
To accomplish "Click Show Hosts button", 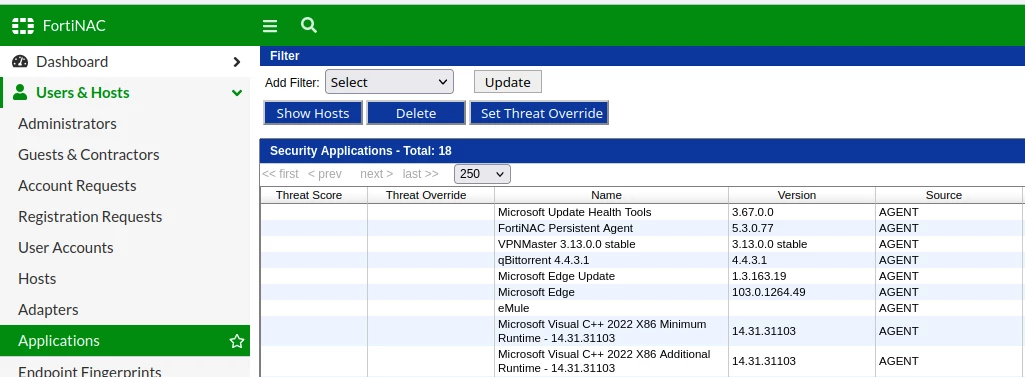I will (x=313, y=113).
